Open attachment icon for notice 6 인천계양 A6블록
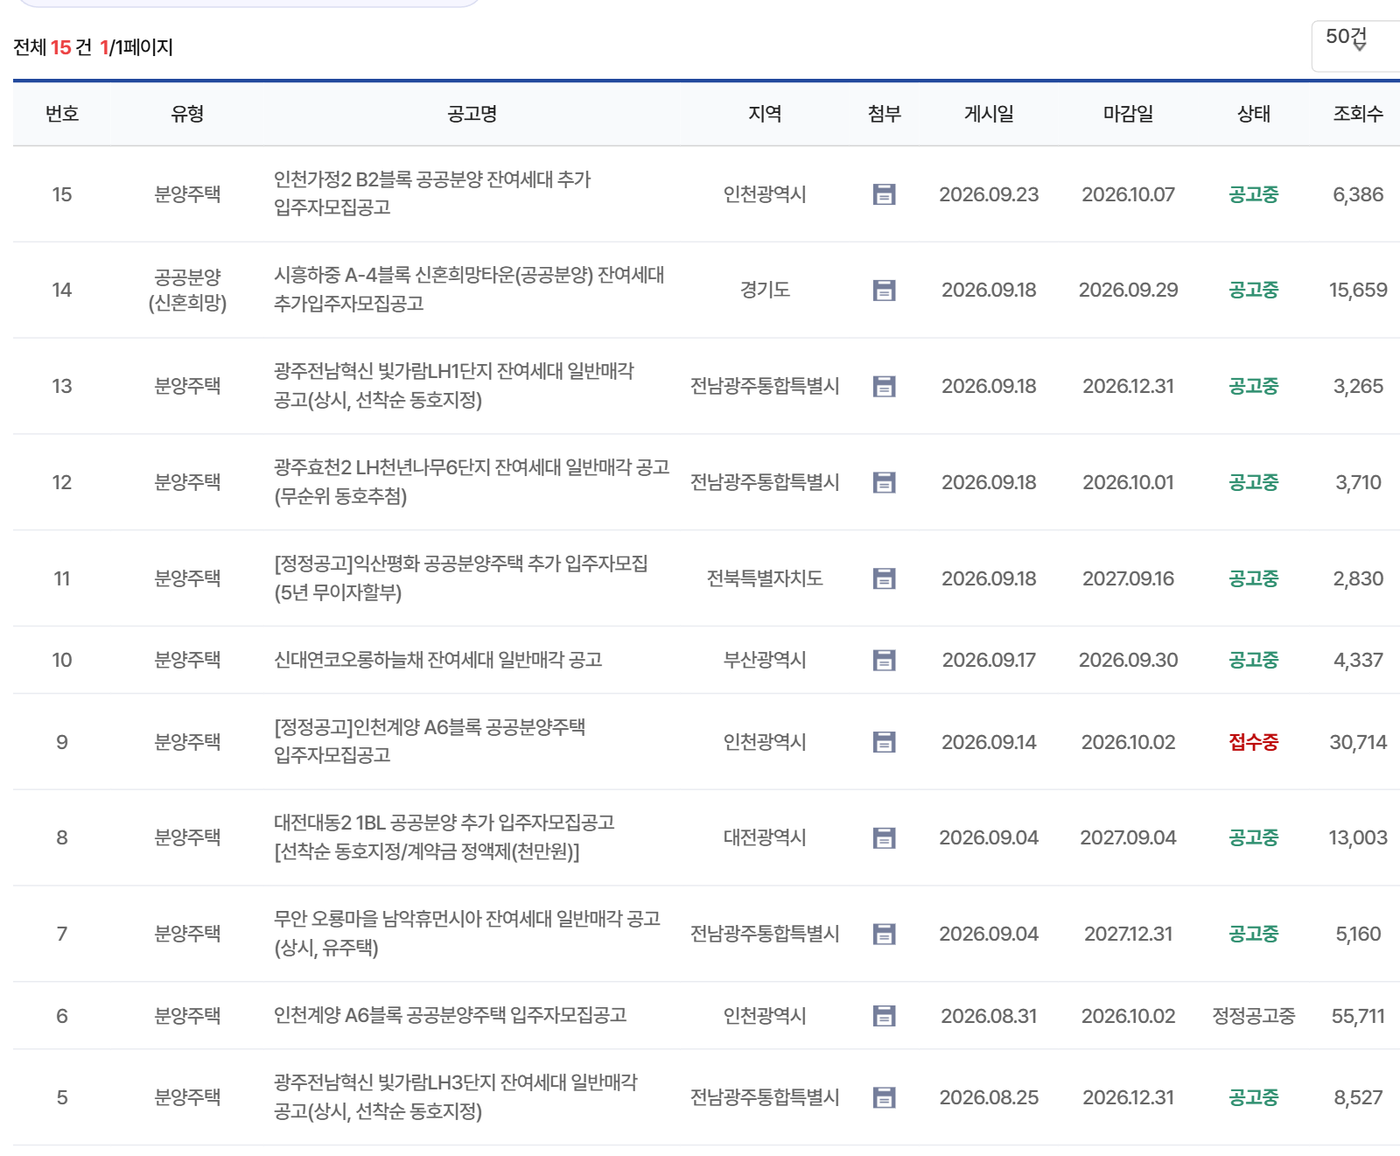This screenshot has height=1156, width=1400. coord(884,1016)
